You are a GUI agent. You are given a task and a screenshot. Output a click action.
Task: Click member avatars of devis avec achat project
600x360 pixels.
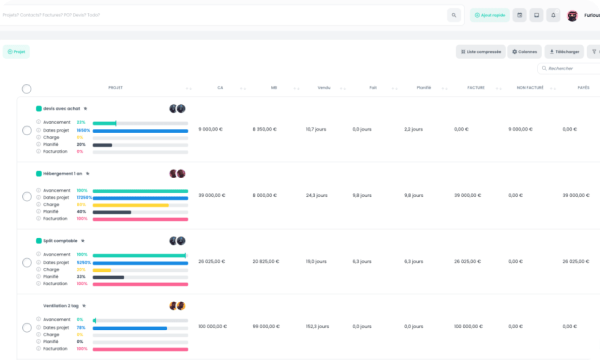pos(177,109)
